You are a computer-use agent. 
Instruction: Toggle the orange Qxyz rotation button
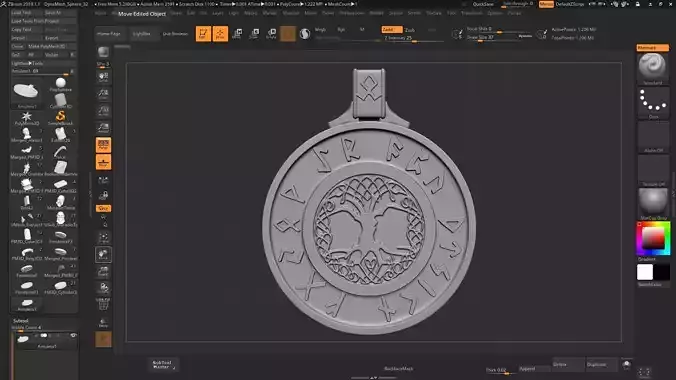pyautogui.click(x=103, y=208)
